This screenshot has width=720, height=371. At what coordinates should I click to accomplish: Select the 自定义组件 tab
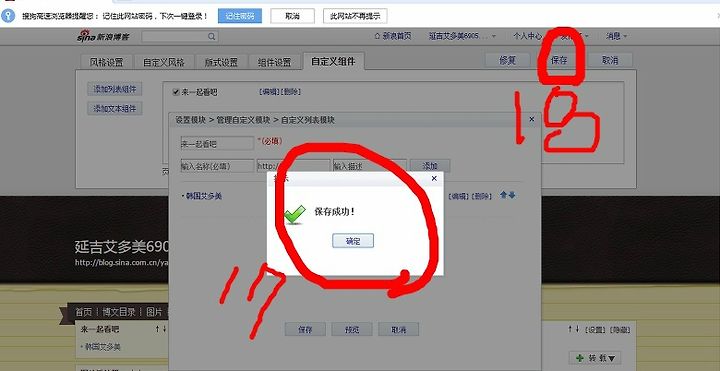click(333, 62)
